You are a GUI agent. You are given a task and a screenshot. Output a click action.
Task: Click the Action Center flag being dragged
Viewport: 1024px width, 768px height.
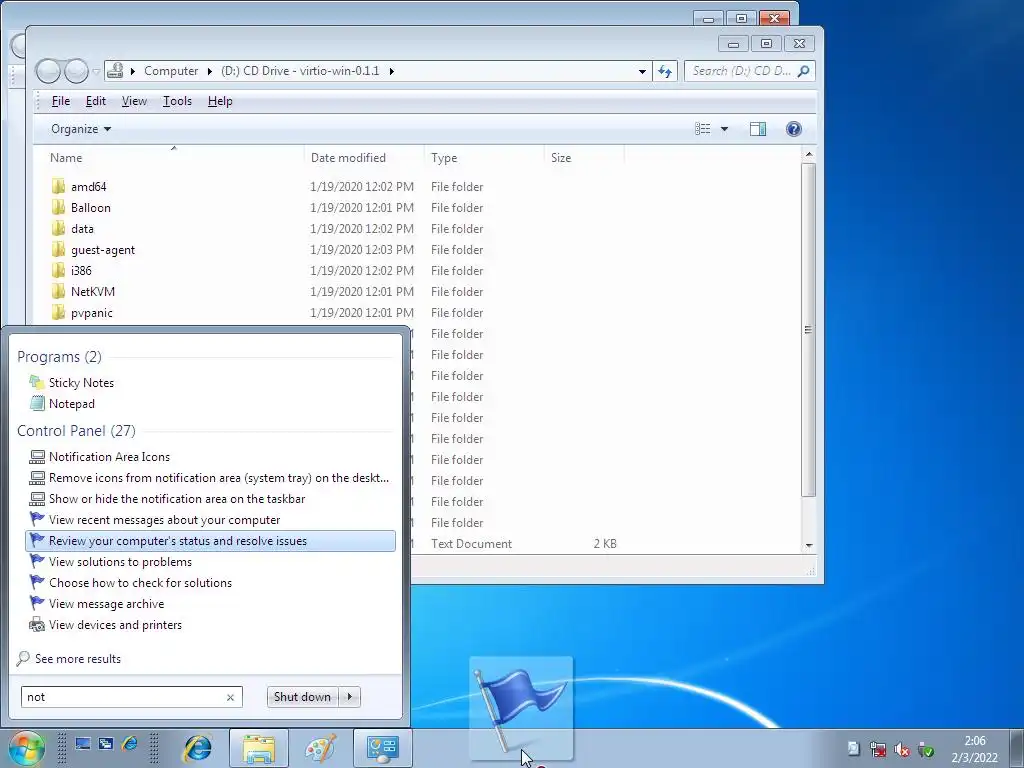point(520,709)
